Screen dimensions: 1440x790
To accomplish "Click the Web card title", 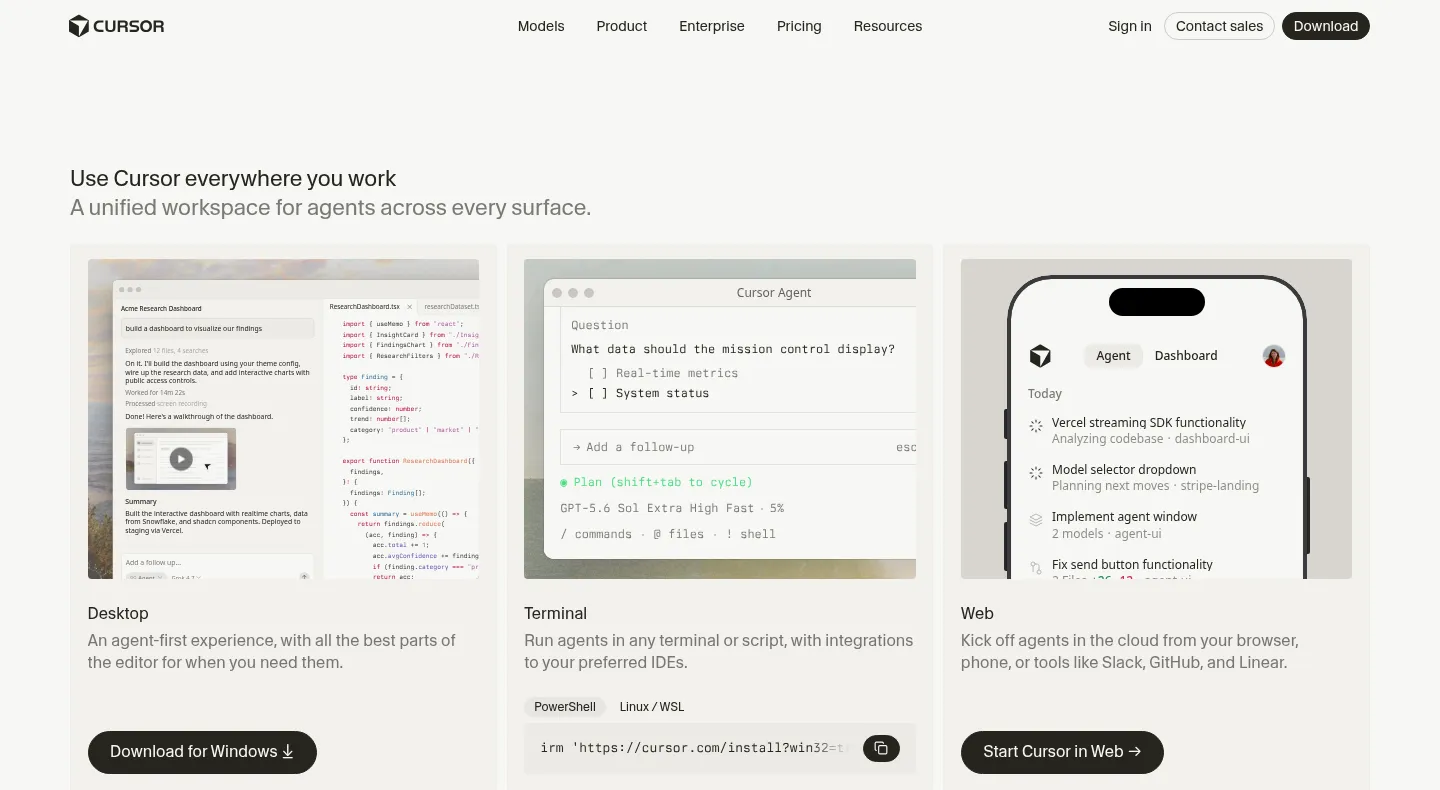I will click(x=977, y=614).
